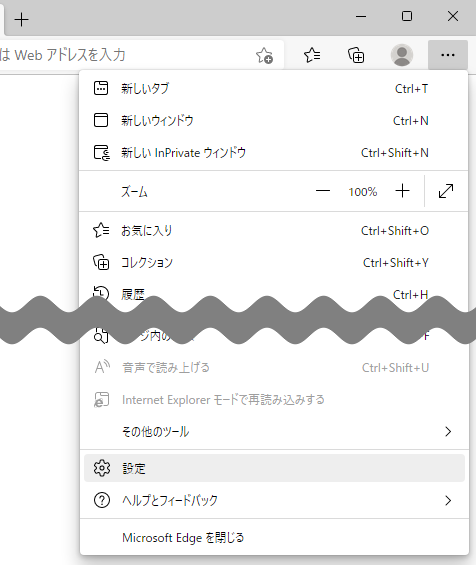Open the Collections toolbar icon
476x565 pixels.
tap(356, 55)
